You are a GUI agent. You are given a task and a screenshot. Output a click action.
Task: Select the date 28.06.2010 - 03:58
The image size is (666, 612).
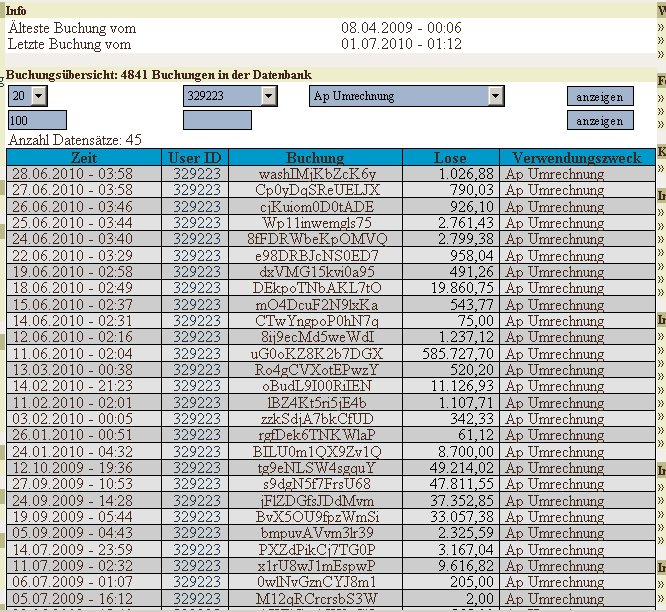(72, 174)
